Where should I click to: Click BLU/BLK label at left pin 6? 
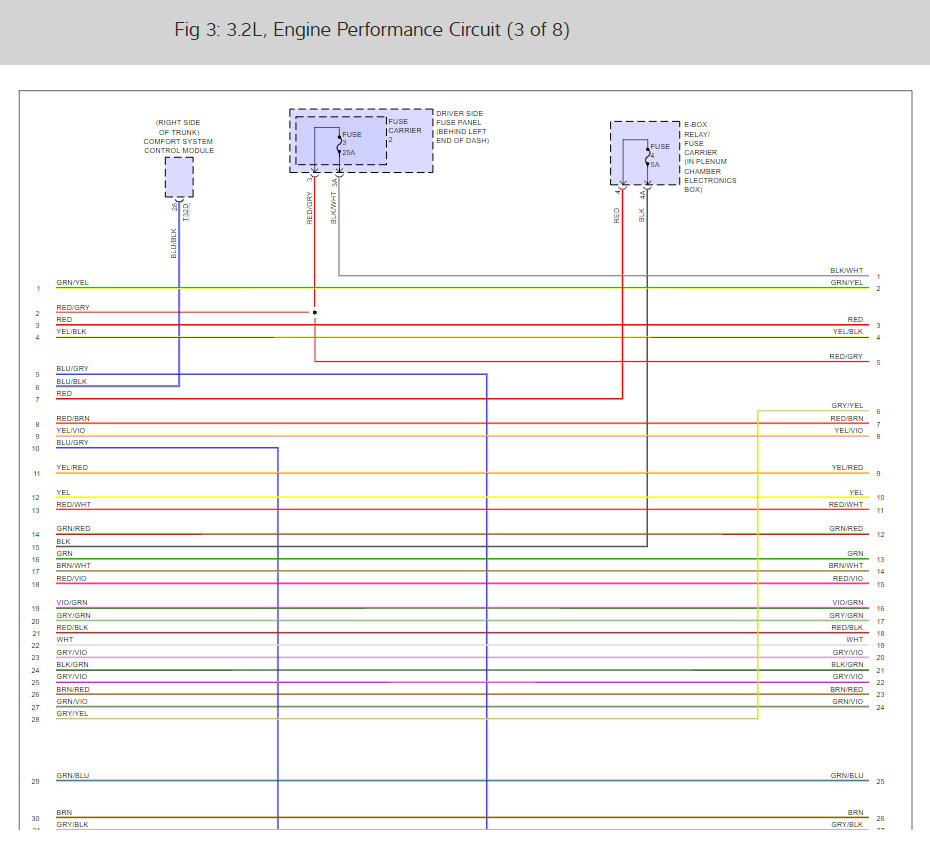point(72,381)
